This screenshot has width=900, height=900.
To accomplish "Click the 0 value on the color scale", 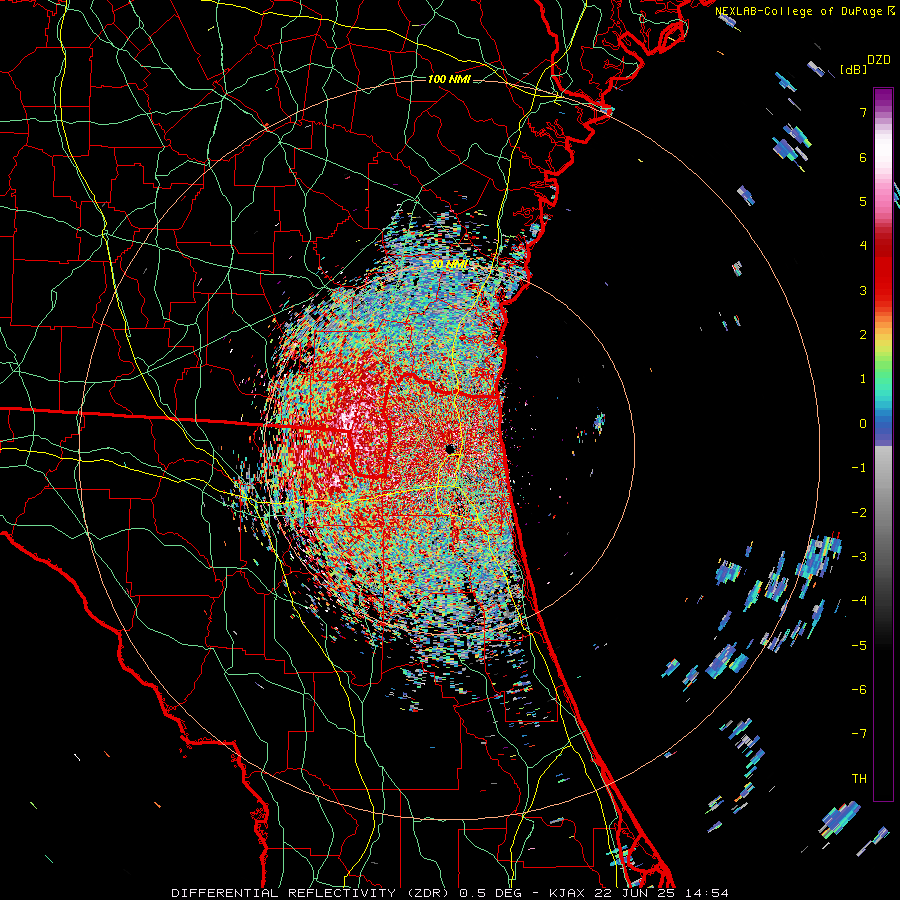I will 863,424.
